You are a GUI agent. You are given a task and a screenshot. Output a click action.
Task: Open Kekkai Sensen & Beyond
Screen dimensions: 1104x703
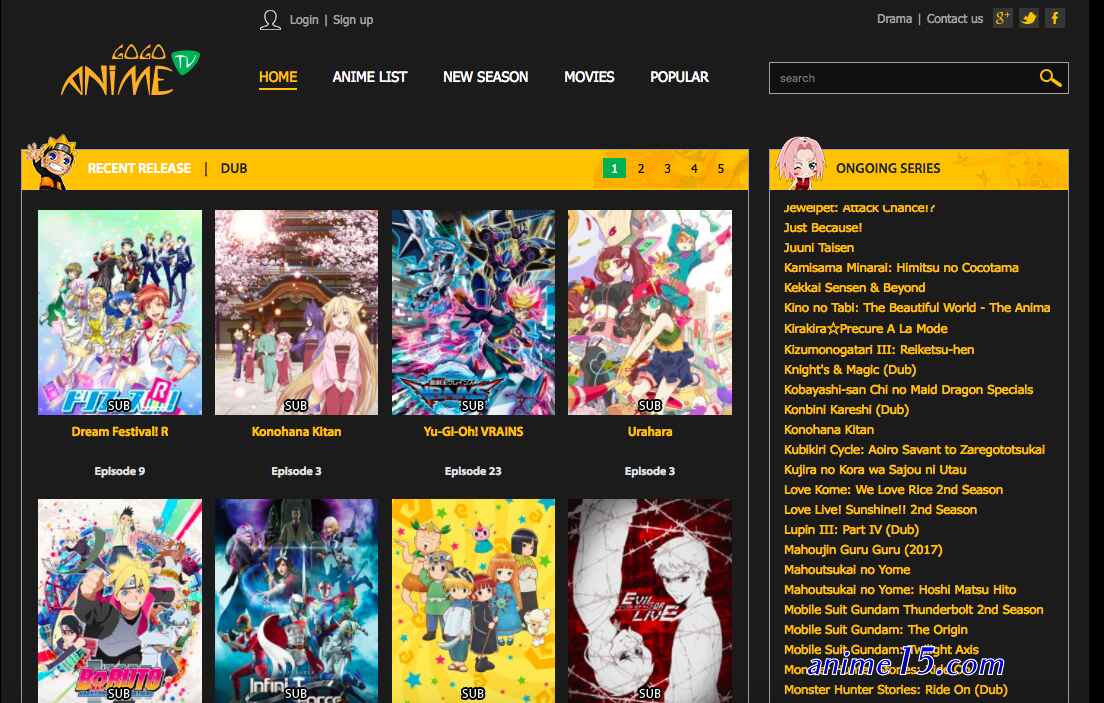855,287
